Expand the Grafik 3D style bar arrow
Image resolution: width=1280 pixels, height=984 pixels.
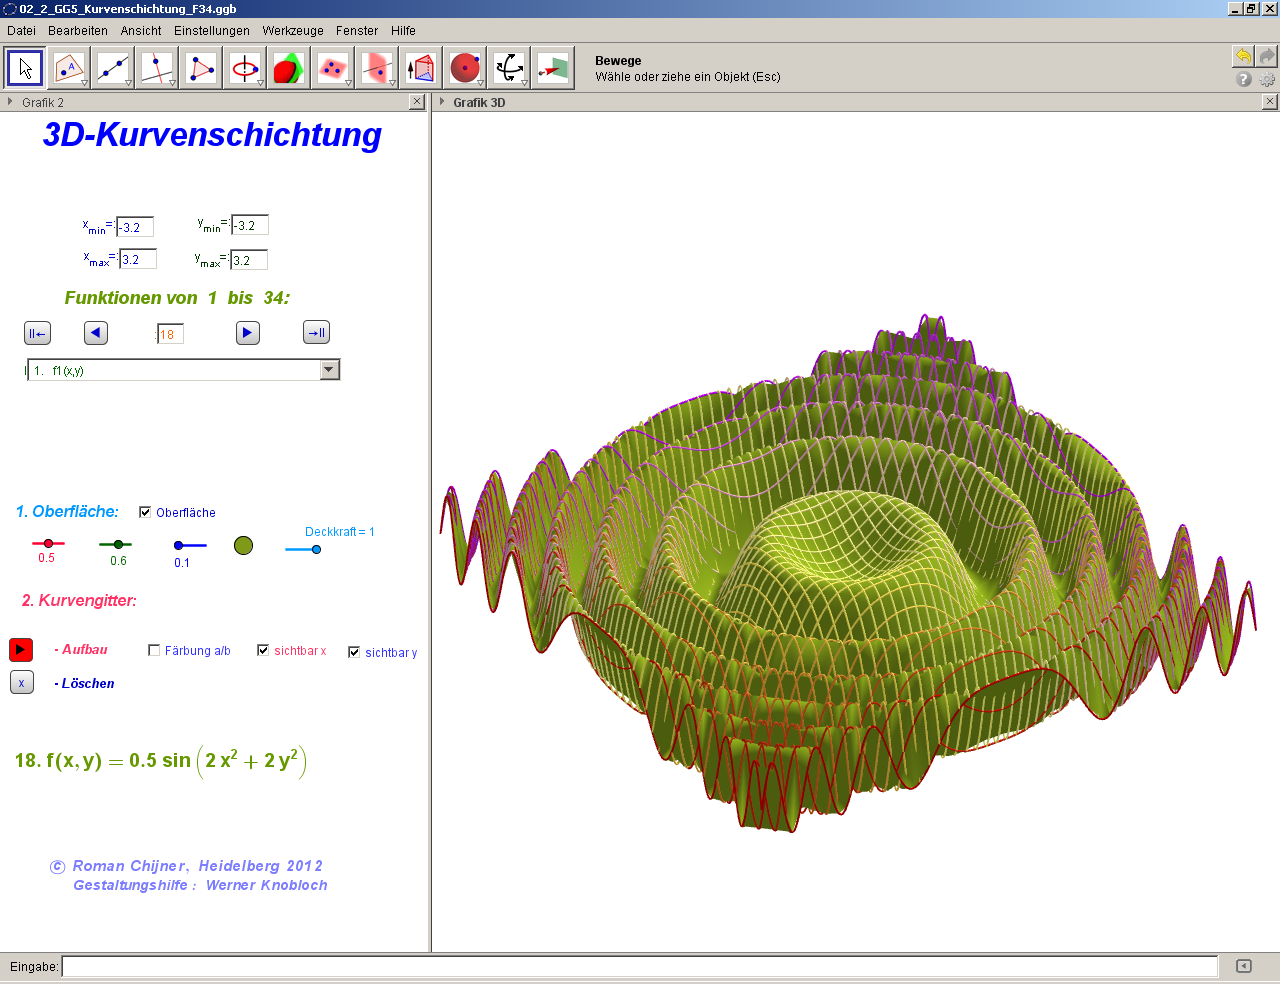pyautogui.click(x=442, y=102)
